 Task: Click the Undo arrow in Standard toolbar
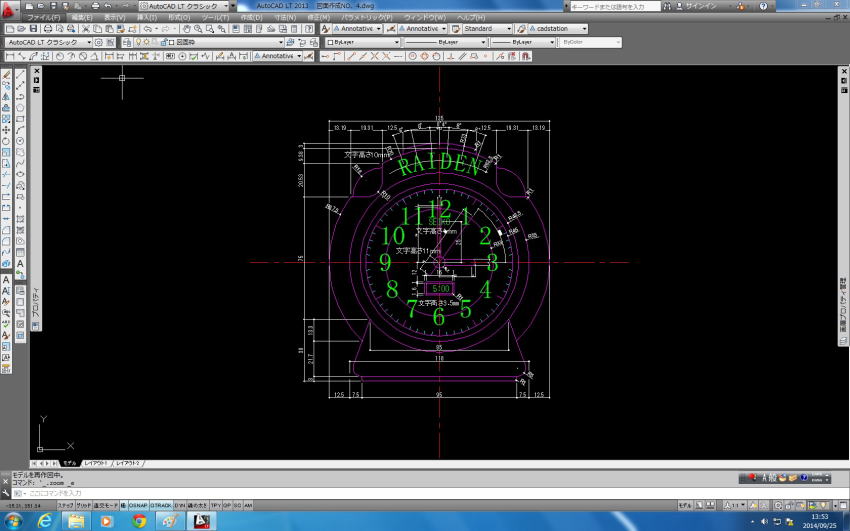(x=147, y=29)
